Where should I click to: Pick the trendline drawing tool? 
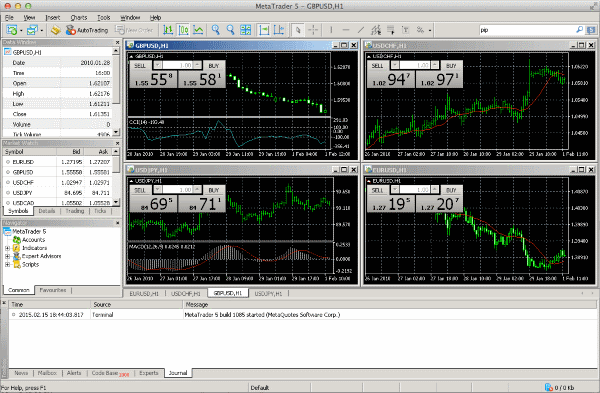click(x=360, y=30)
